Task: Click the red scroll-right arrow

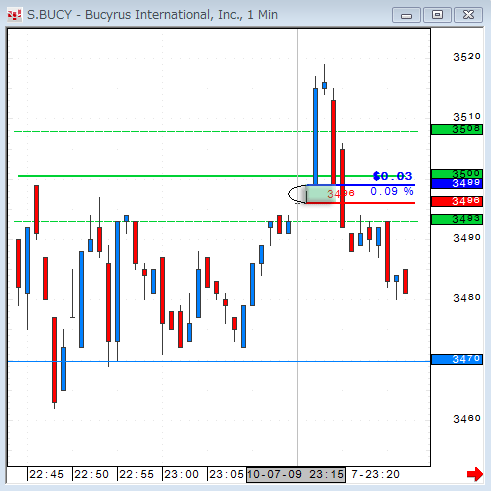Action: [475, 474]
